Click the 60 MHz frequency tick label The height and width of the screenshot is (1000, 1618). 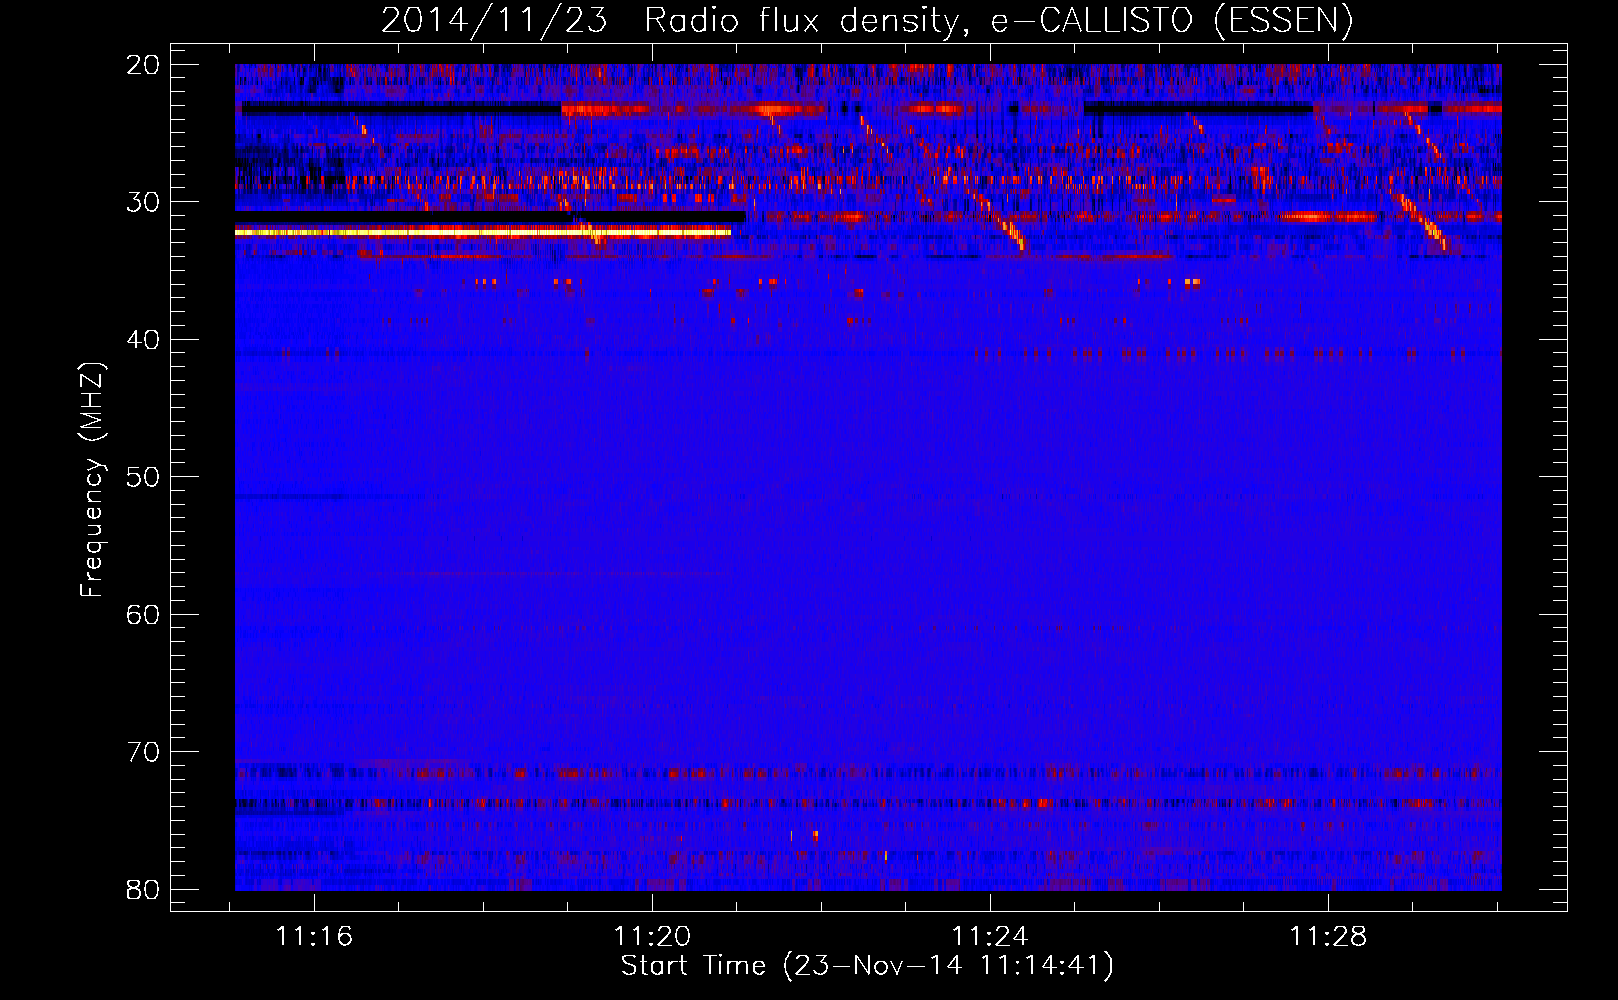point(143,614)
